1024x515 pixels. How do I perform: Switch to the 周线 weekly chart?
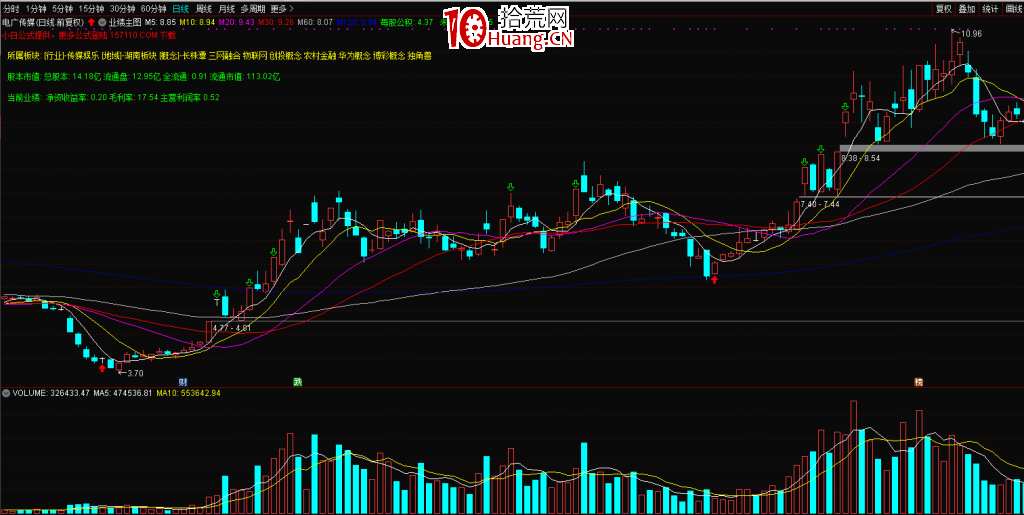tap(204, 9)
